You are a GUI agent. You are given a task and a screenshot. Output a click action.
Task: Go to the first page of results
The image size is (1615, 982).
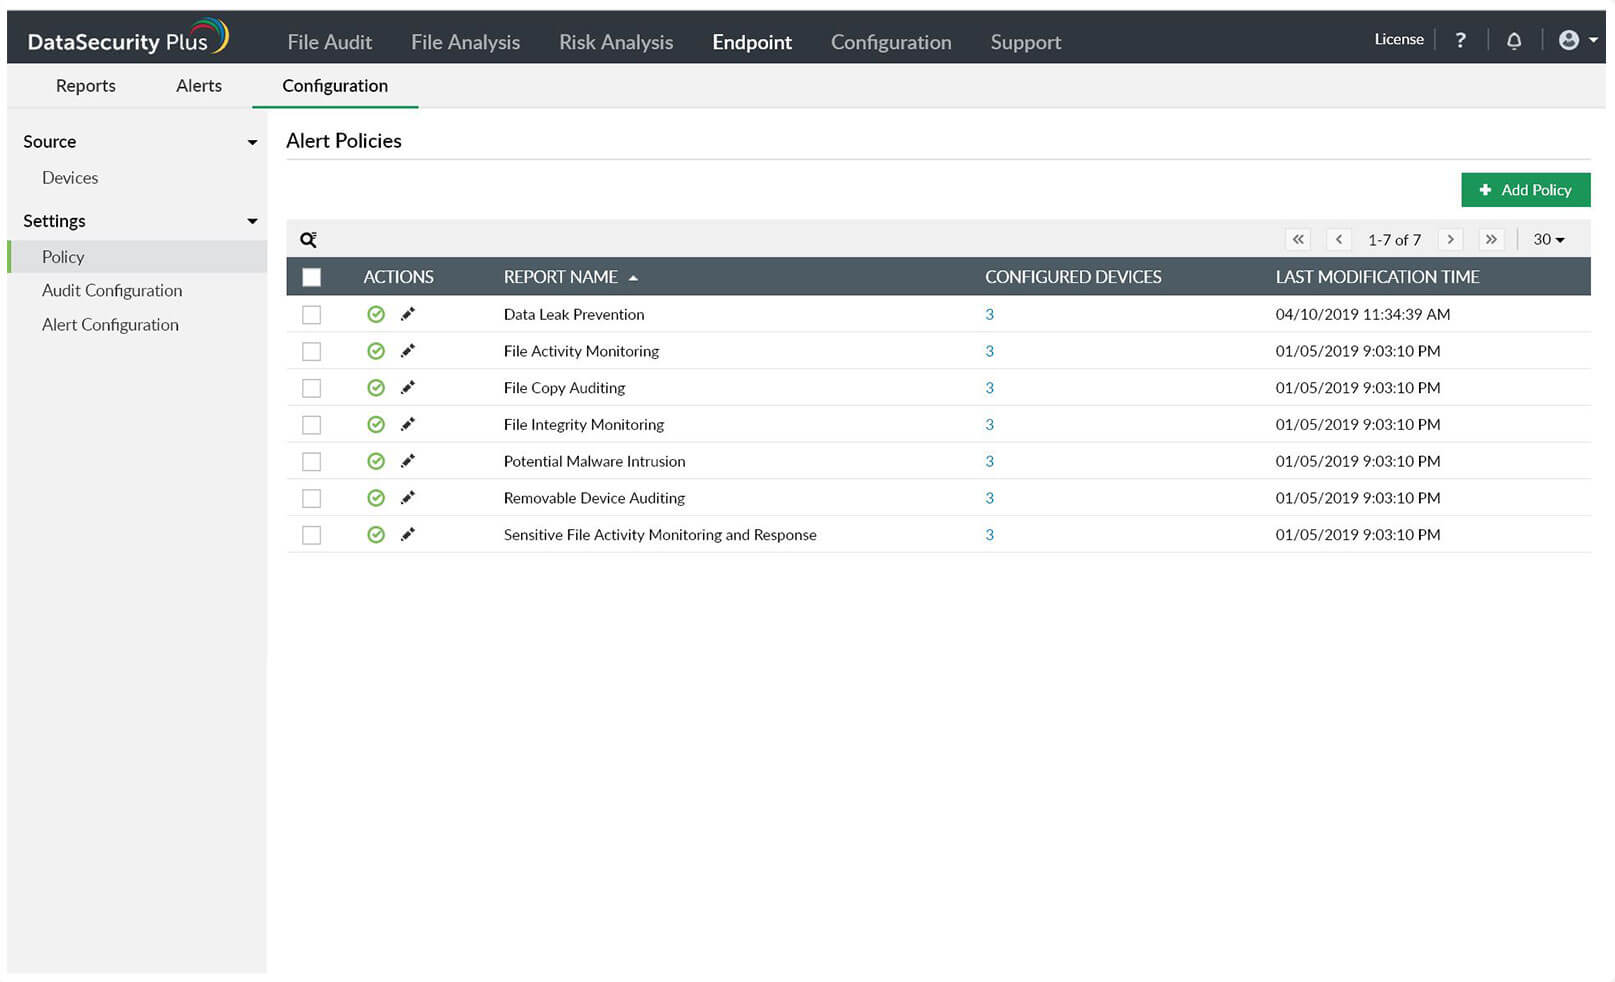pyautogui.click(x=1298, y=240)
